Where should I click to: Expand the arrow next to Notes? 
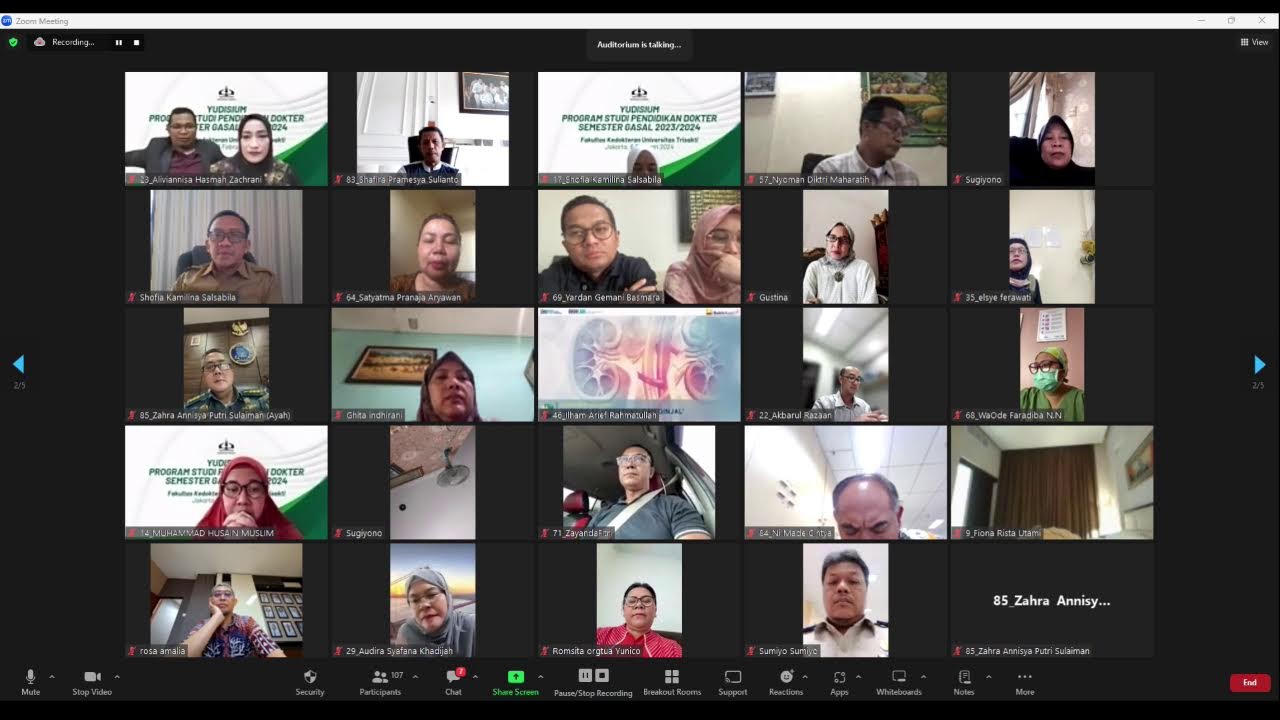pyautogui.click(x=989, y=677)
